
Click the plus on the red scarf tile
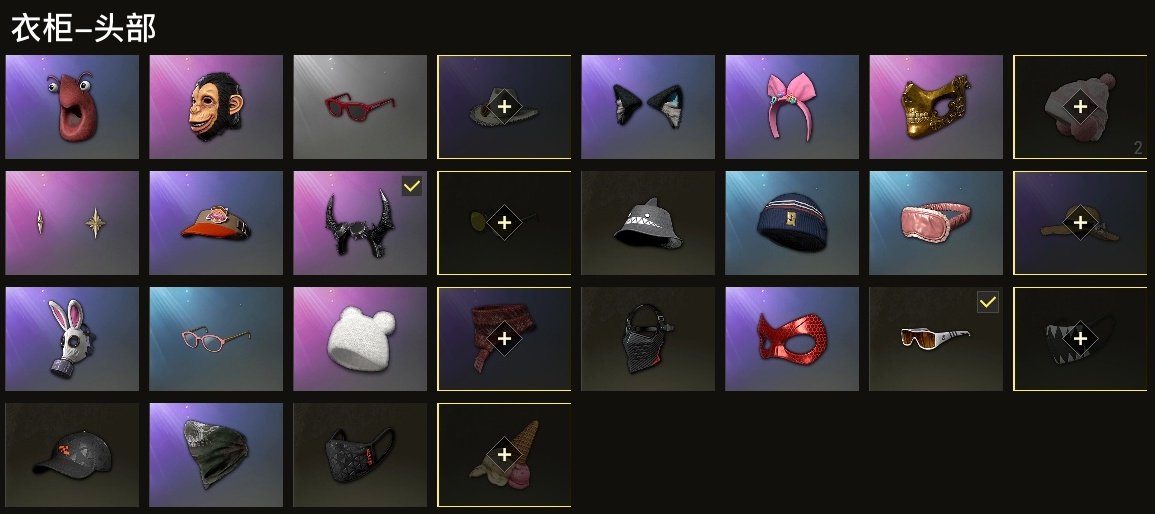pos(504,339)
